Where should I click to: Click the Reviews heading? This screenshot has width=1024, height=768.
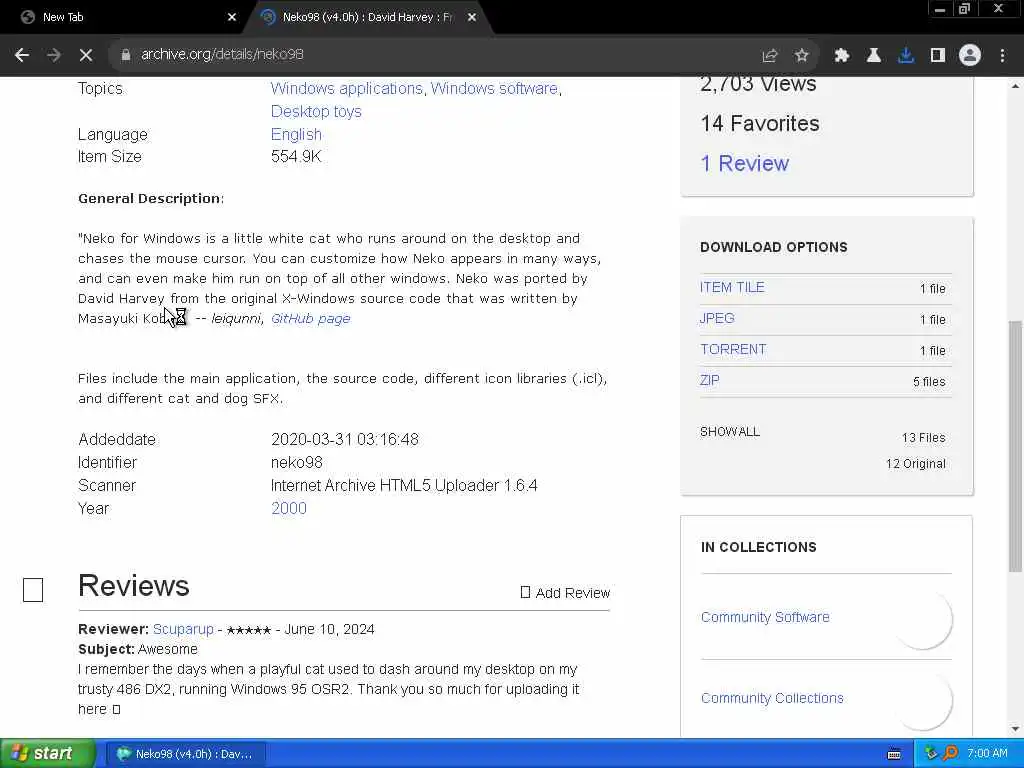pos(134,586)
